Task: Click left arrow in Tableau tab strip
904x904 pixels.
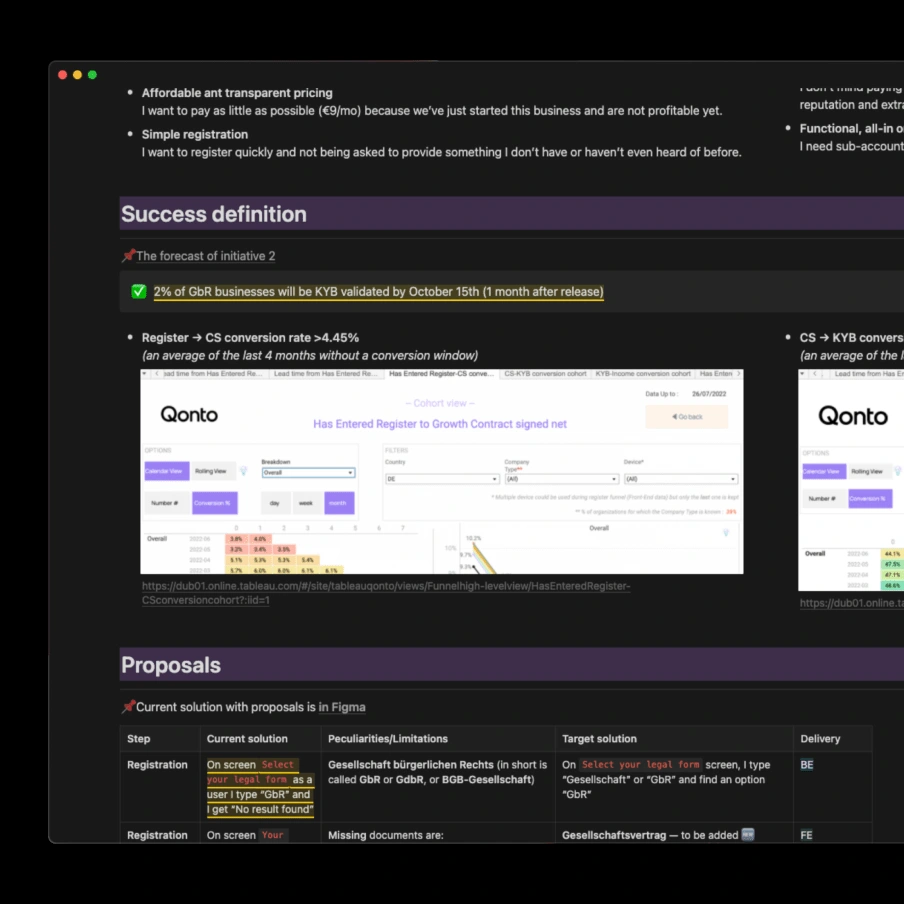Action: point(157,374)
